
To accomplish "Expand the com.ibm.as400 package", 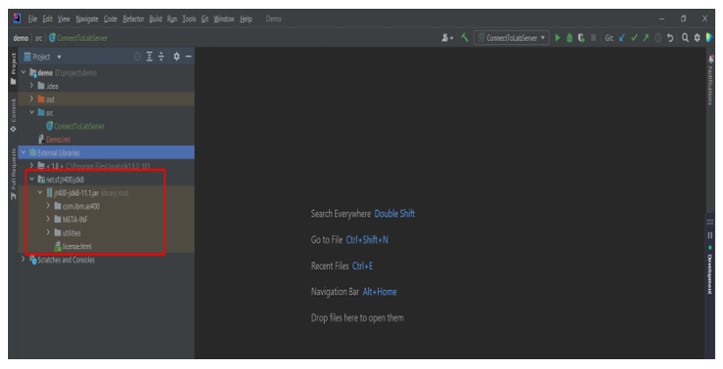I will point(48,206).
